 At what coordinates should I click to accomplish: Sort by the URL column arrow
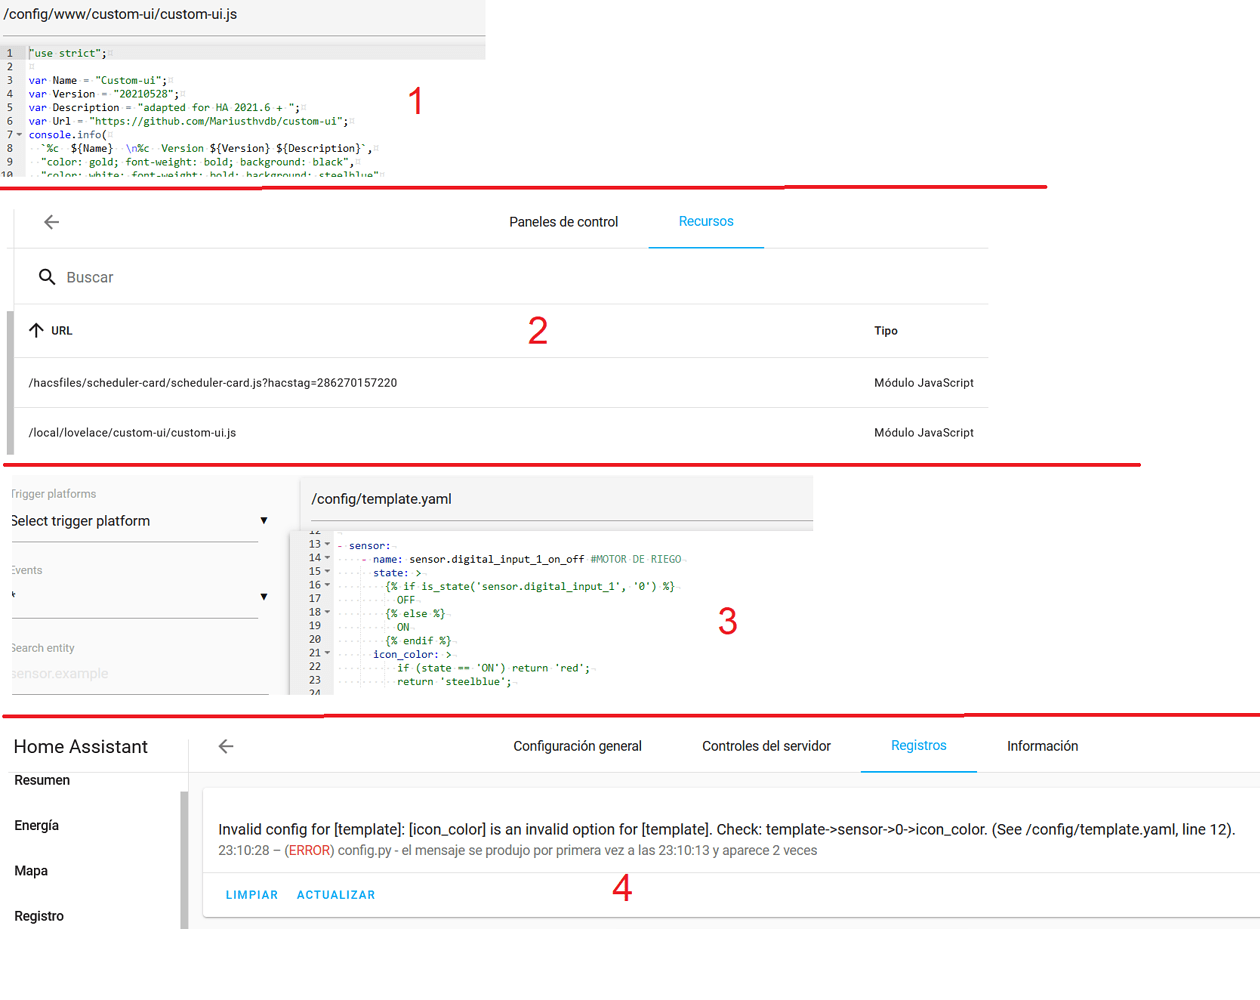(x=36, y=330)
